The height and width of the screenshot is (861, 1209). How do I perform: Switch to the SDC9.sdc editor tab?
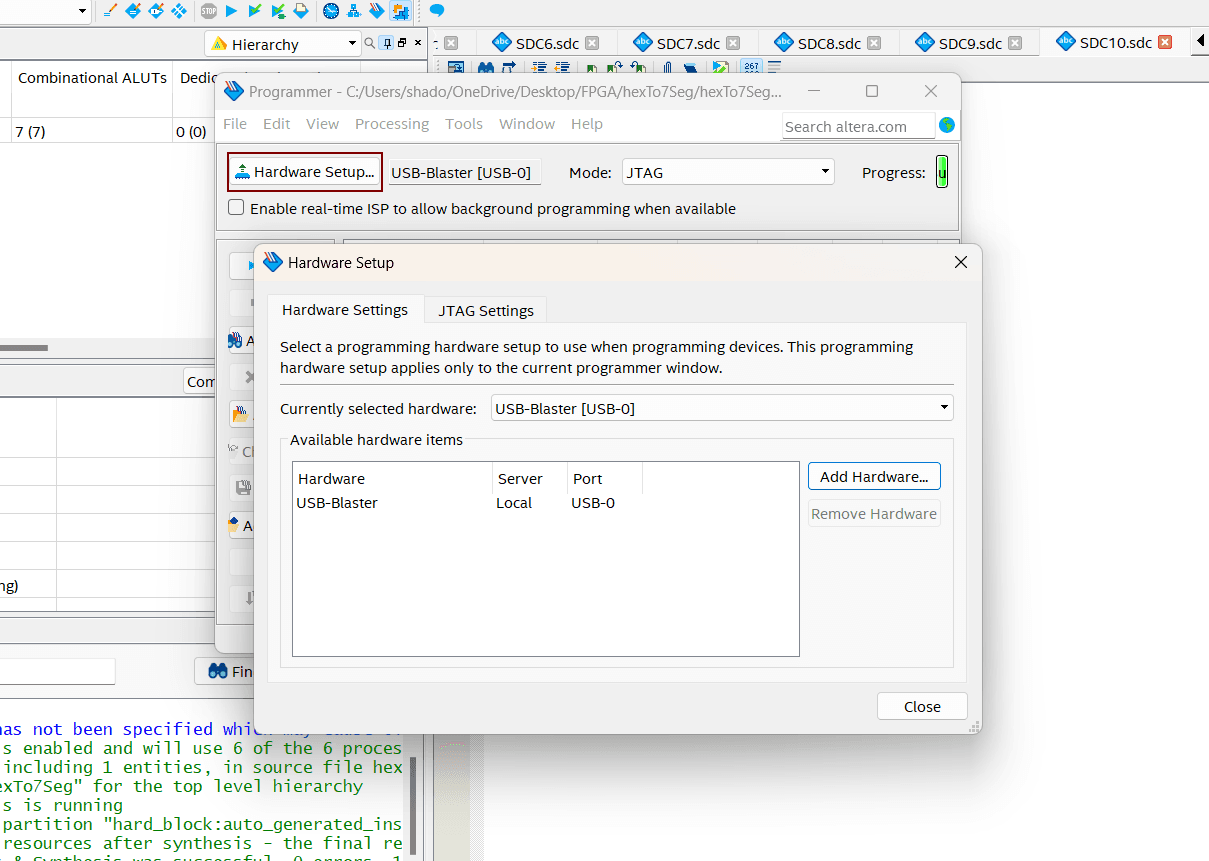(x=970, y=43)
